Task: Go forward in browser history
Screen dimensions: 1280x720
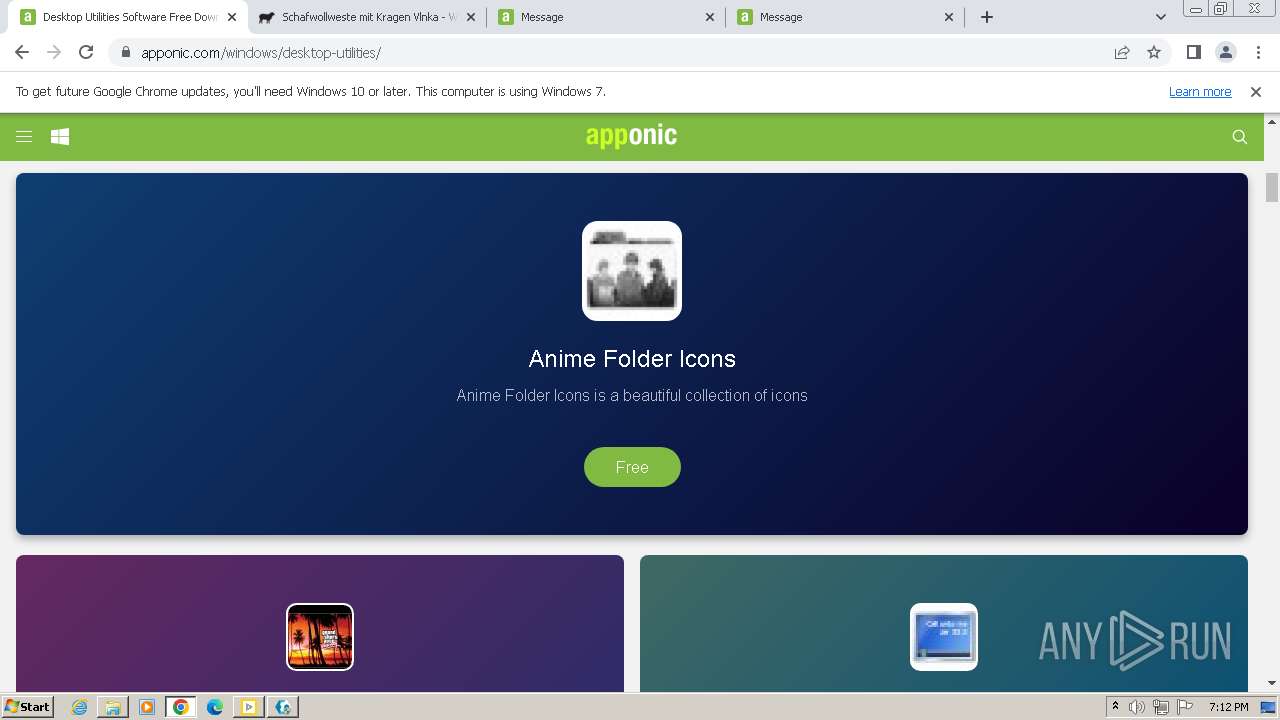Action: [54, 52]
